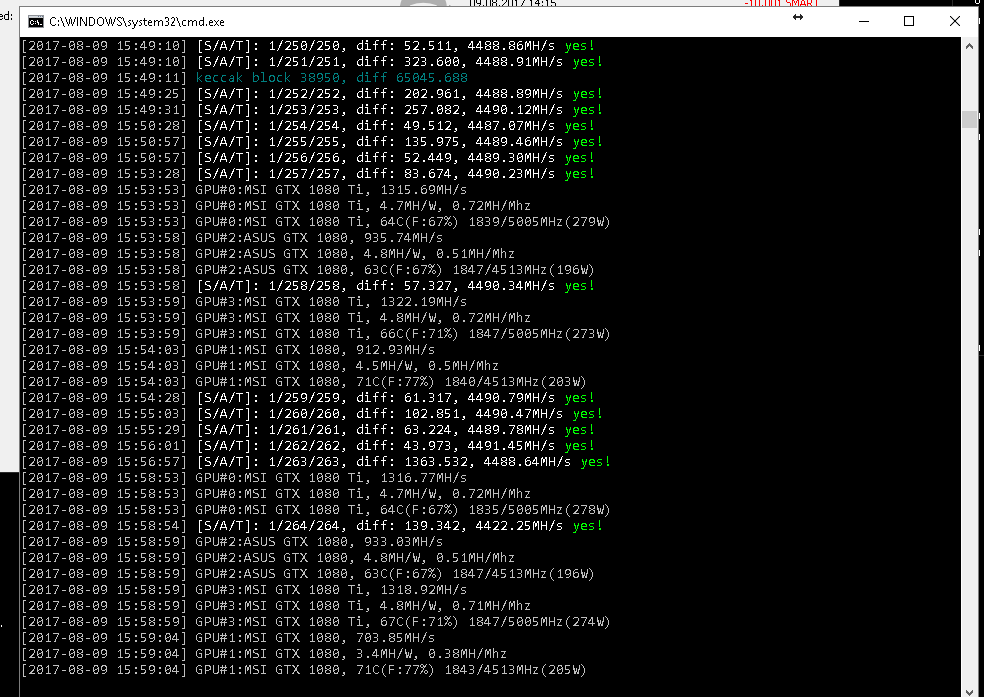
Task: Click the share line 1/259/259
Action: pos(308,398)
